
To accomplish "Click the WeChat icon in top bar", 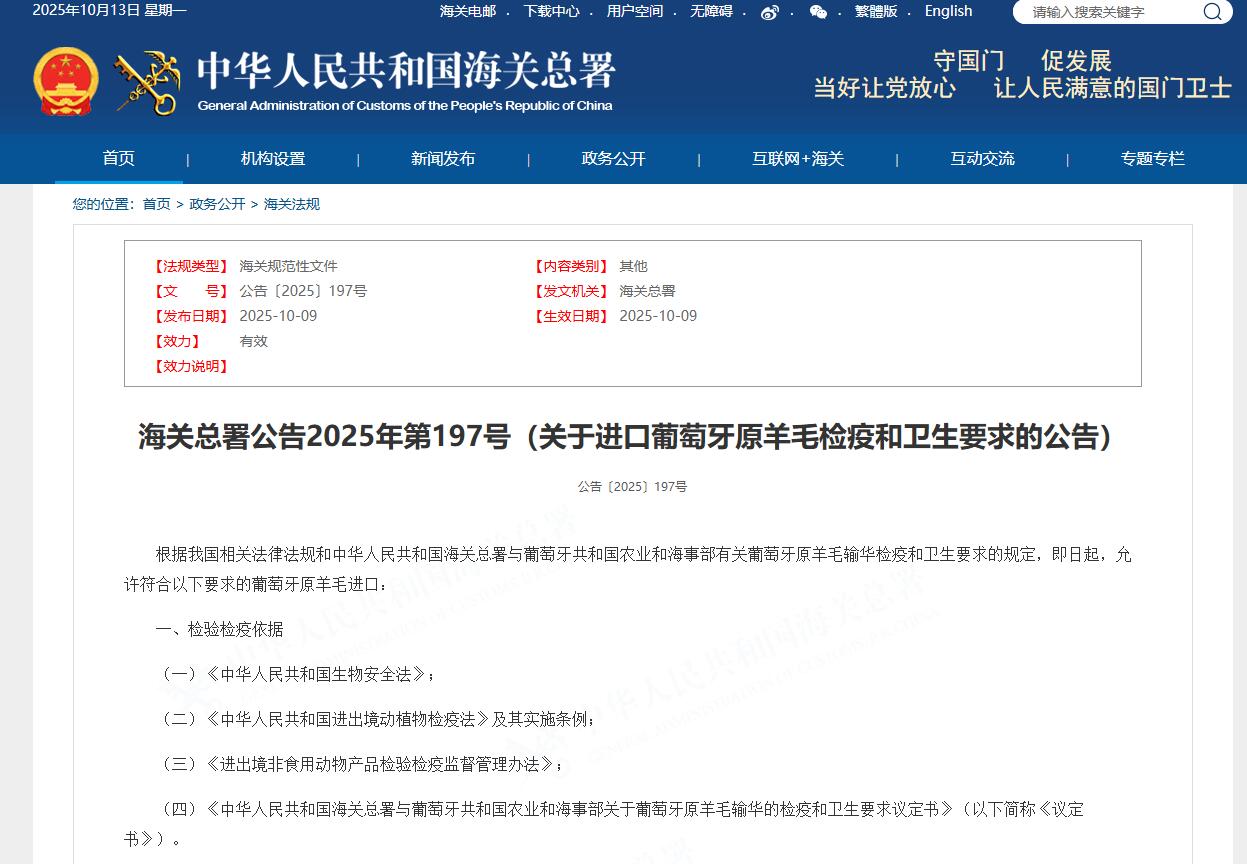I will (818, 12).
